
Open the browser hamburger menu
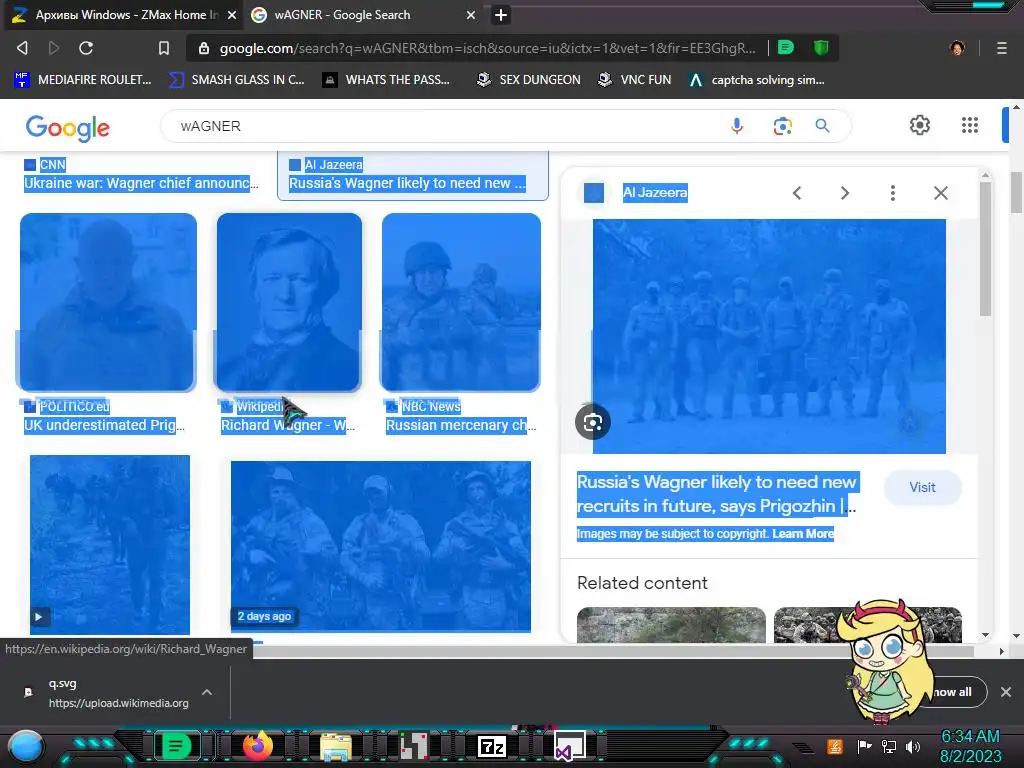click(x=1001, y=48)
